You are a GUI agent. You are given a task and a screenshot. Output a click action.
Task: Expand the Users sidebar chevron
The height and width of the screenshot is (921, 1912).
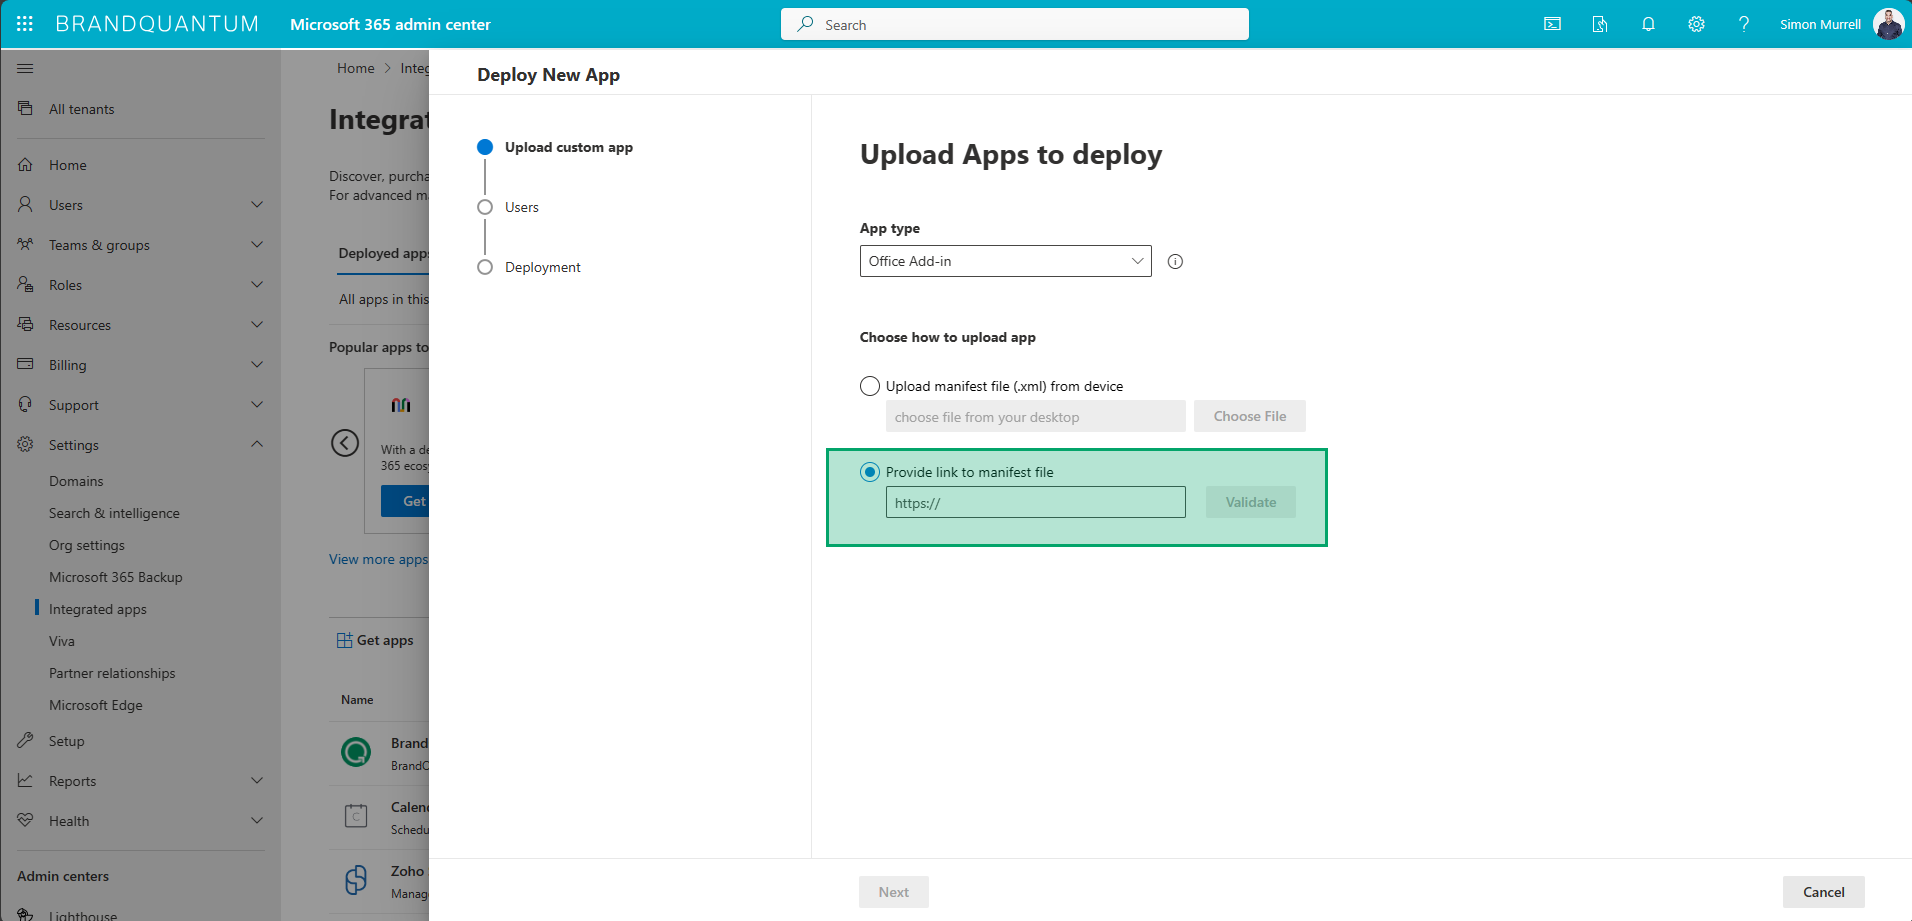point(257,204)
